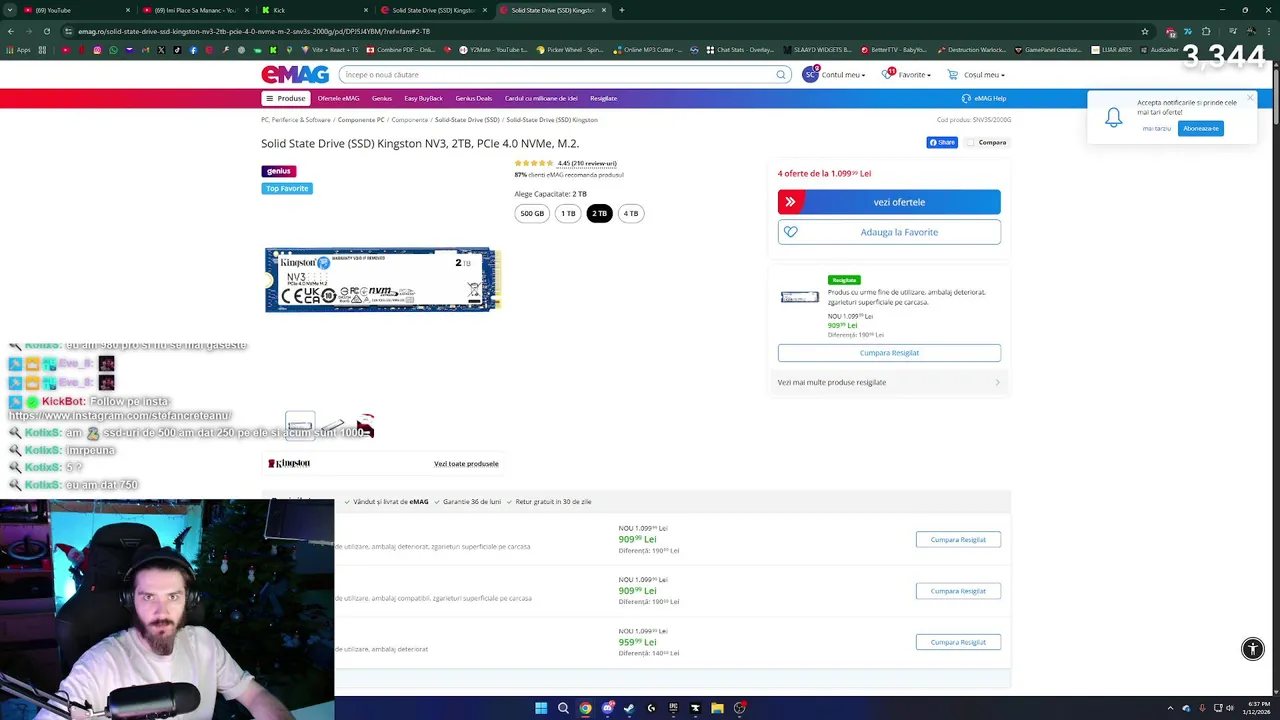Click the Kingston brand logo
The image size is (1280, 720).
pos(289,464)
